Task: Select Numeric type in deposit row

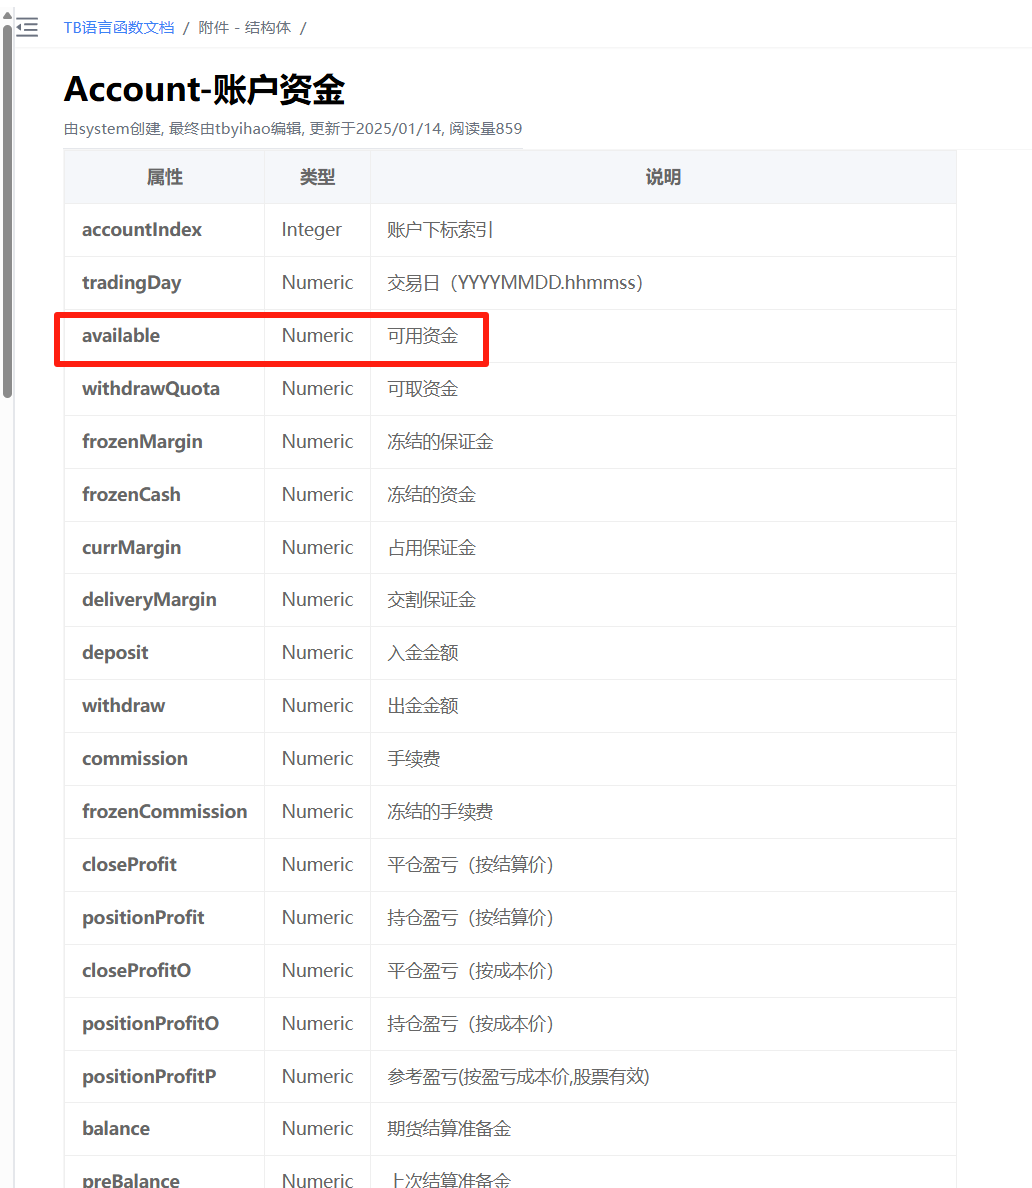Action: tap(317, 653)
